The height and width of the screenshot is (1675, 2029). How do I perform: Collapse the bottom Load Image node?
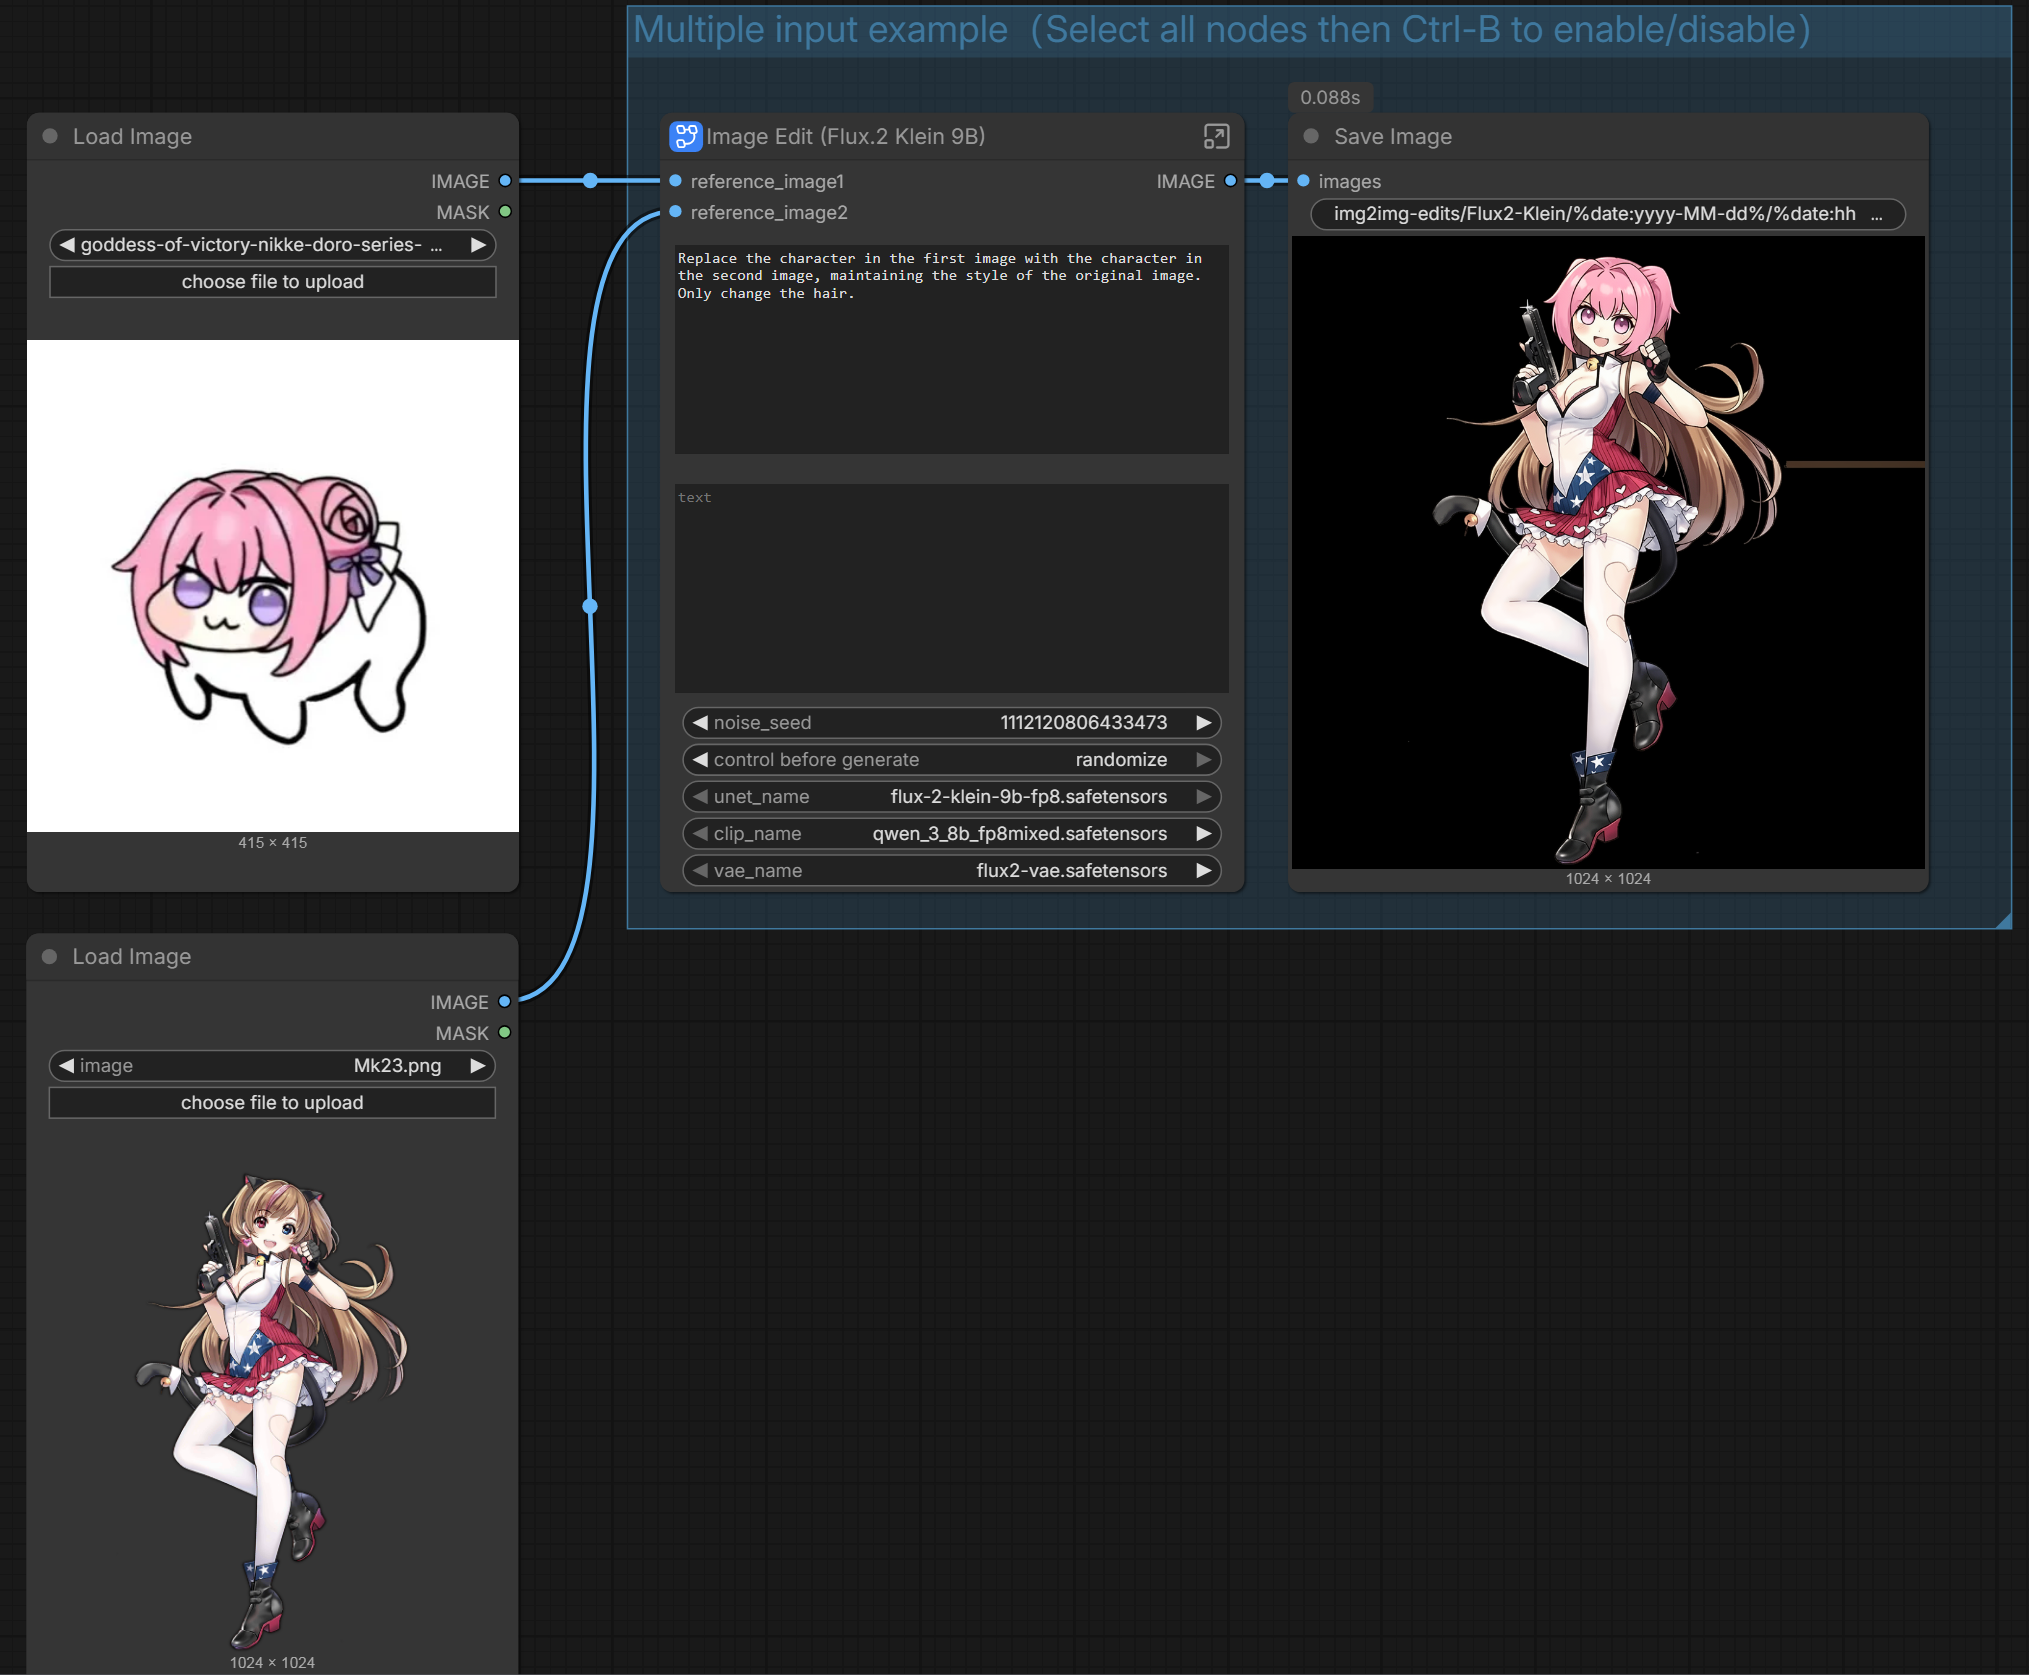(x=50, y=957)
